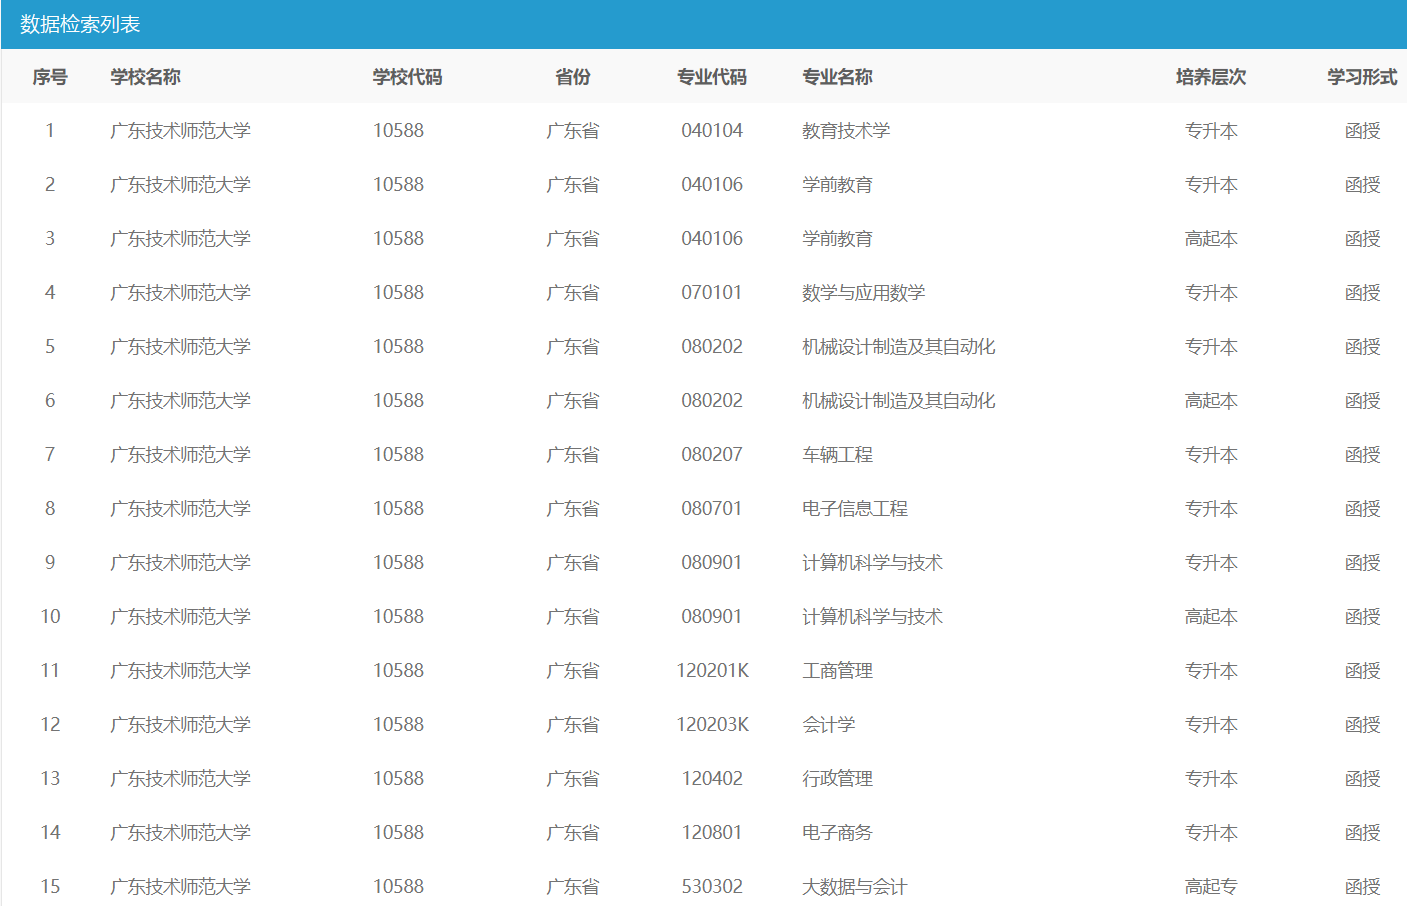Screen dimensions: 1407x906
Task: Click 函授 in the 工商管理 row
Action: [x=1362, y=671]
